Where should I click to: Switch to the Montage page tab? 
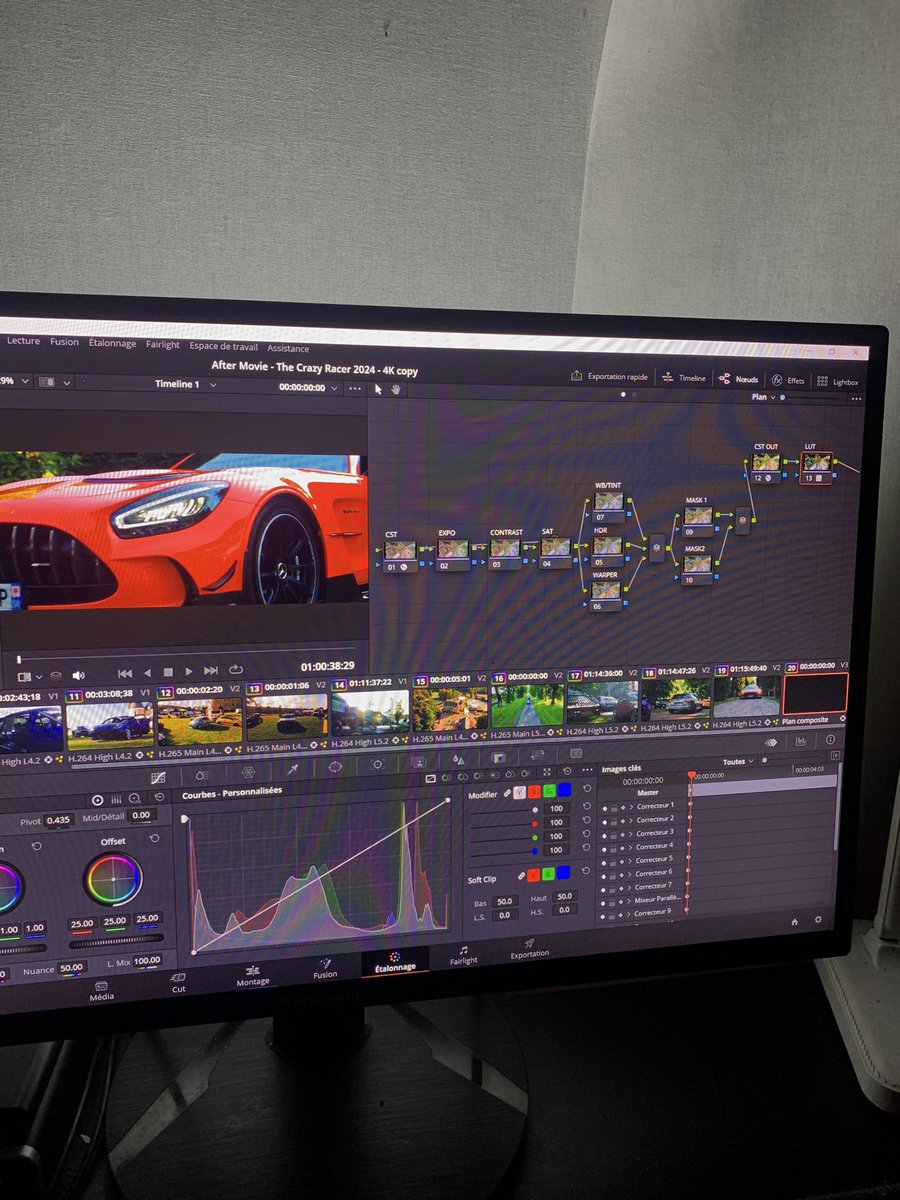click(x=252, y=976)
